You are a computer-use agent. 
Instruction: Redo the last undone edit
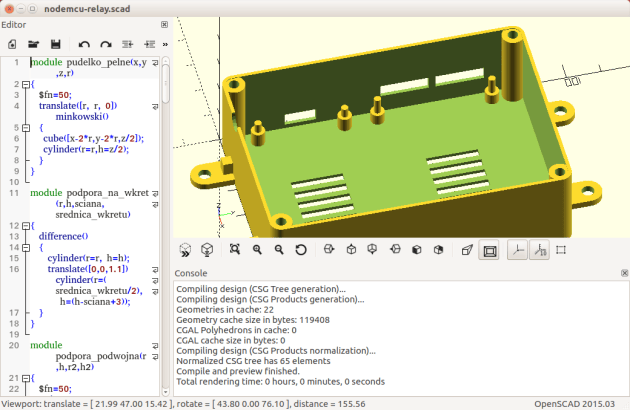(106, 44)
